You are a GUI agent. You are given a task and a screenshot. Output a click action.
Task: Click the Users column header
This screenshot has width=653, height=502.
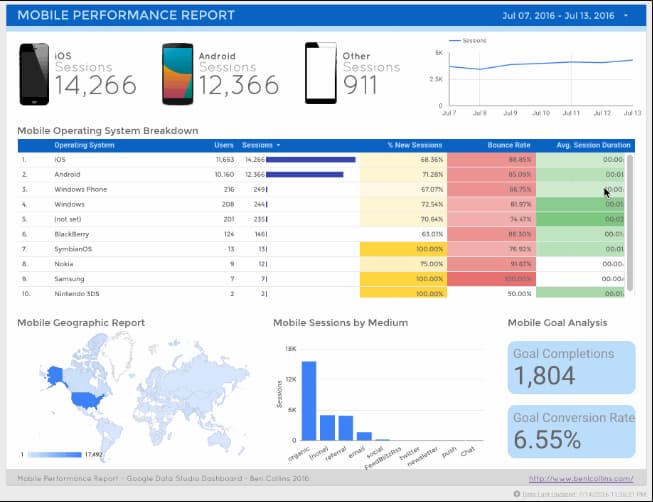(224, 146)
